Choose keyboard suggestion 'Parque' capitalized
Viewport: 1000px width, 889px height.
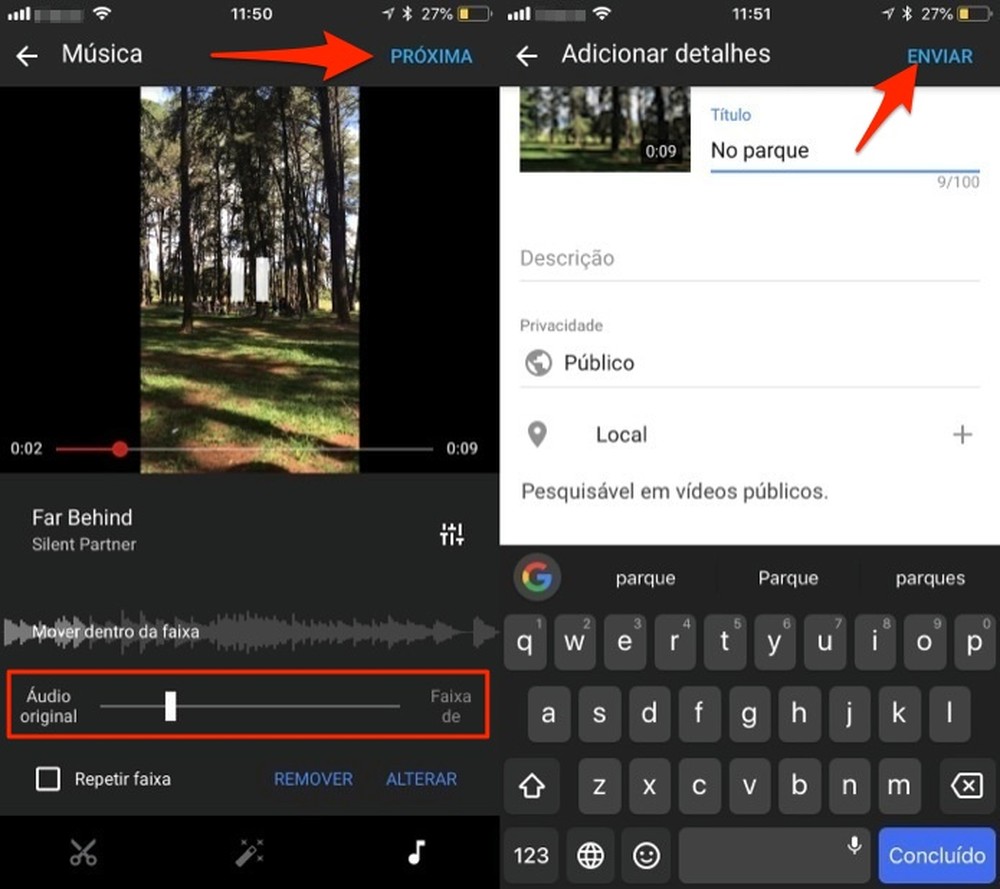[x=788, y=578]
